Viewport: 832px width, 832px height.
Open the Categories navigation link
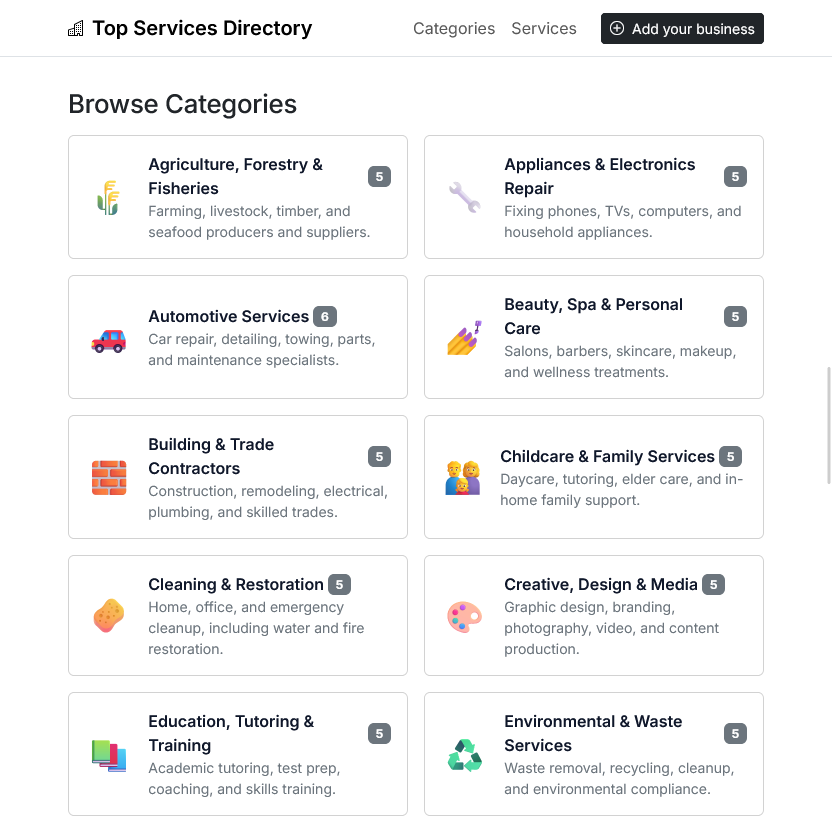pyautogui.click(x=454, y=28)
